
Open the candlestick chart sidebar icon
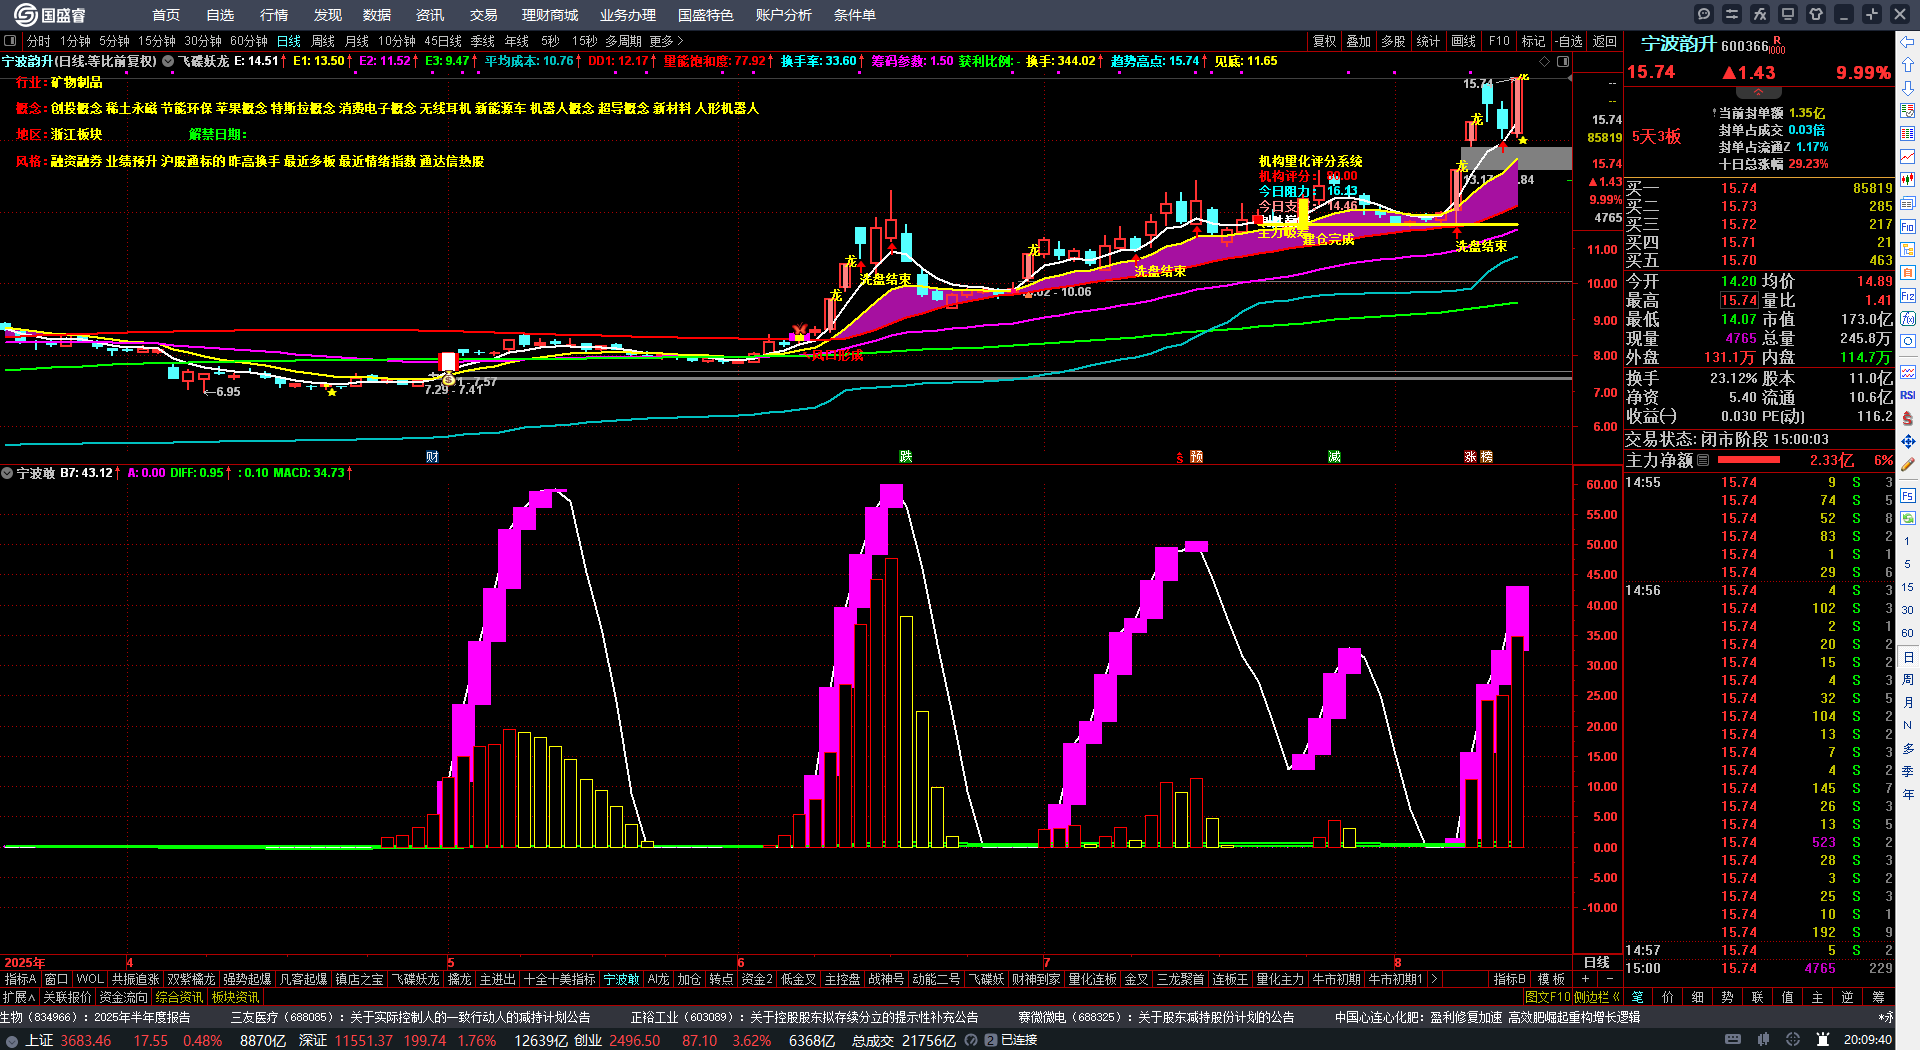pos(1908,180)
